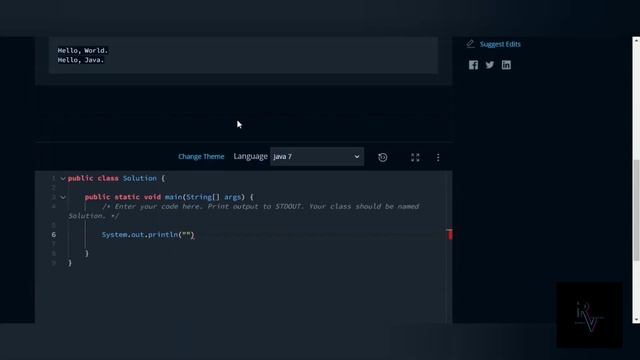Place cursor in System.out.println line
This screenshot has height=360, width=640.
click(x=148, y=235)
